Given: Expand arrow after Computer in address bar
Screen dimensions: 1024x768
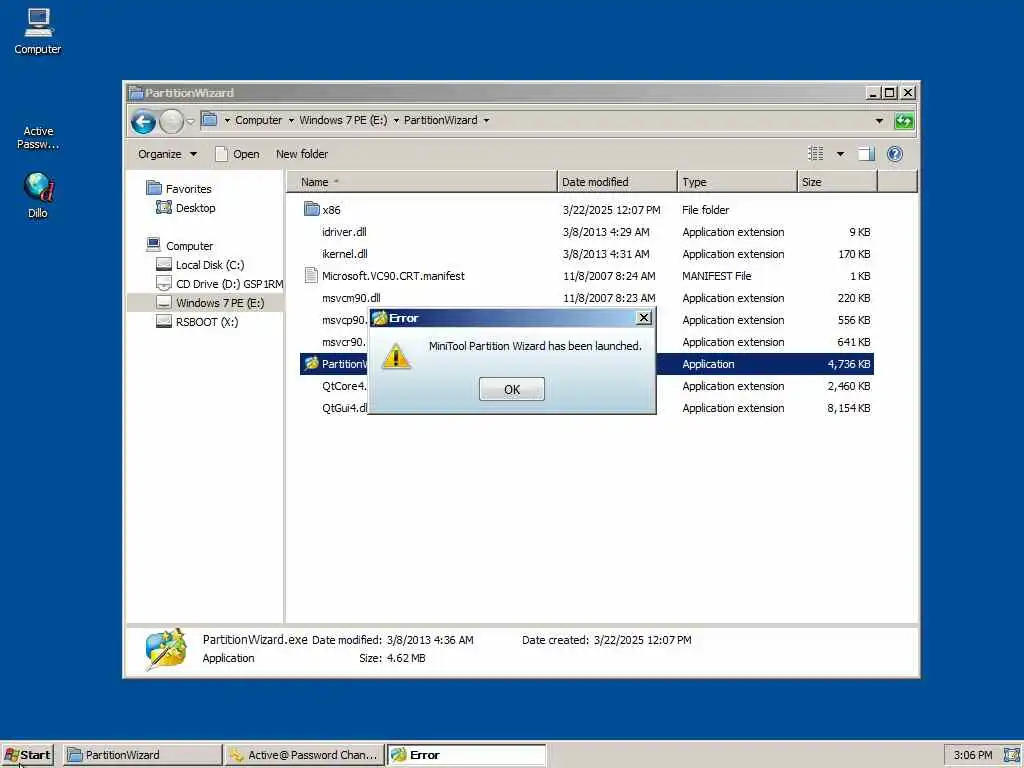Looking at the screenshot, I should pyautogui.click(x=291, y=120).
